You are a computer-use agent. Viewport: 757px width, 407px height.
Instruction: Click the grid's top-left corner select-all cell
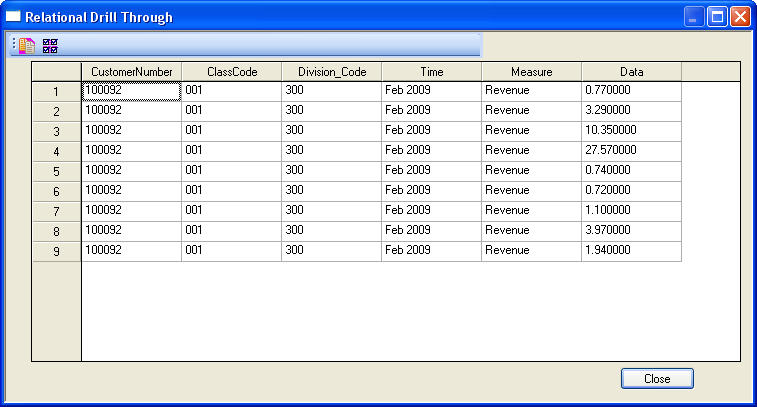[56, 72]
